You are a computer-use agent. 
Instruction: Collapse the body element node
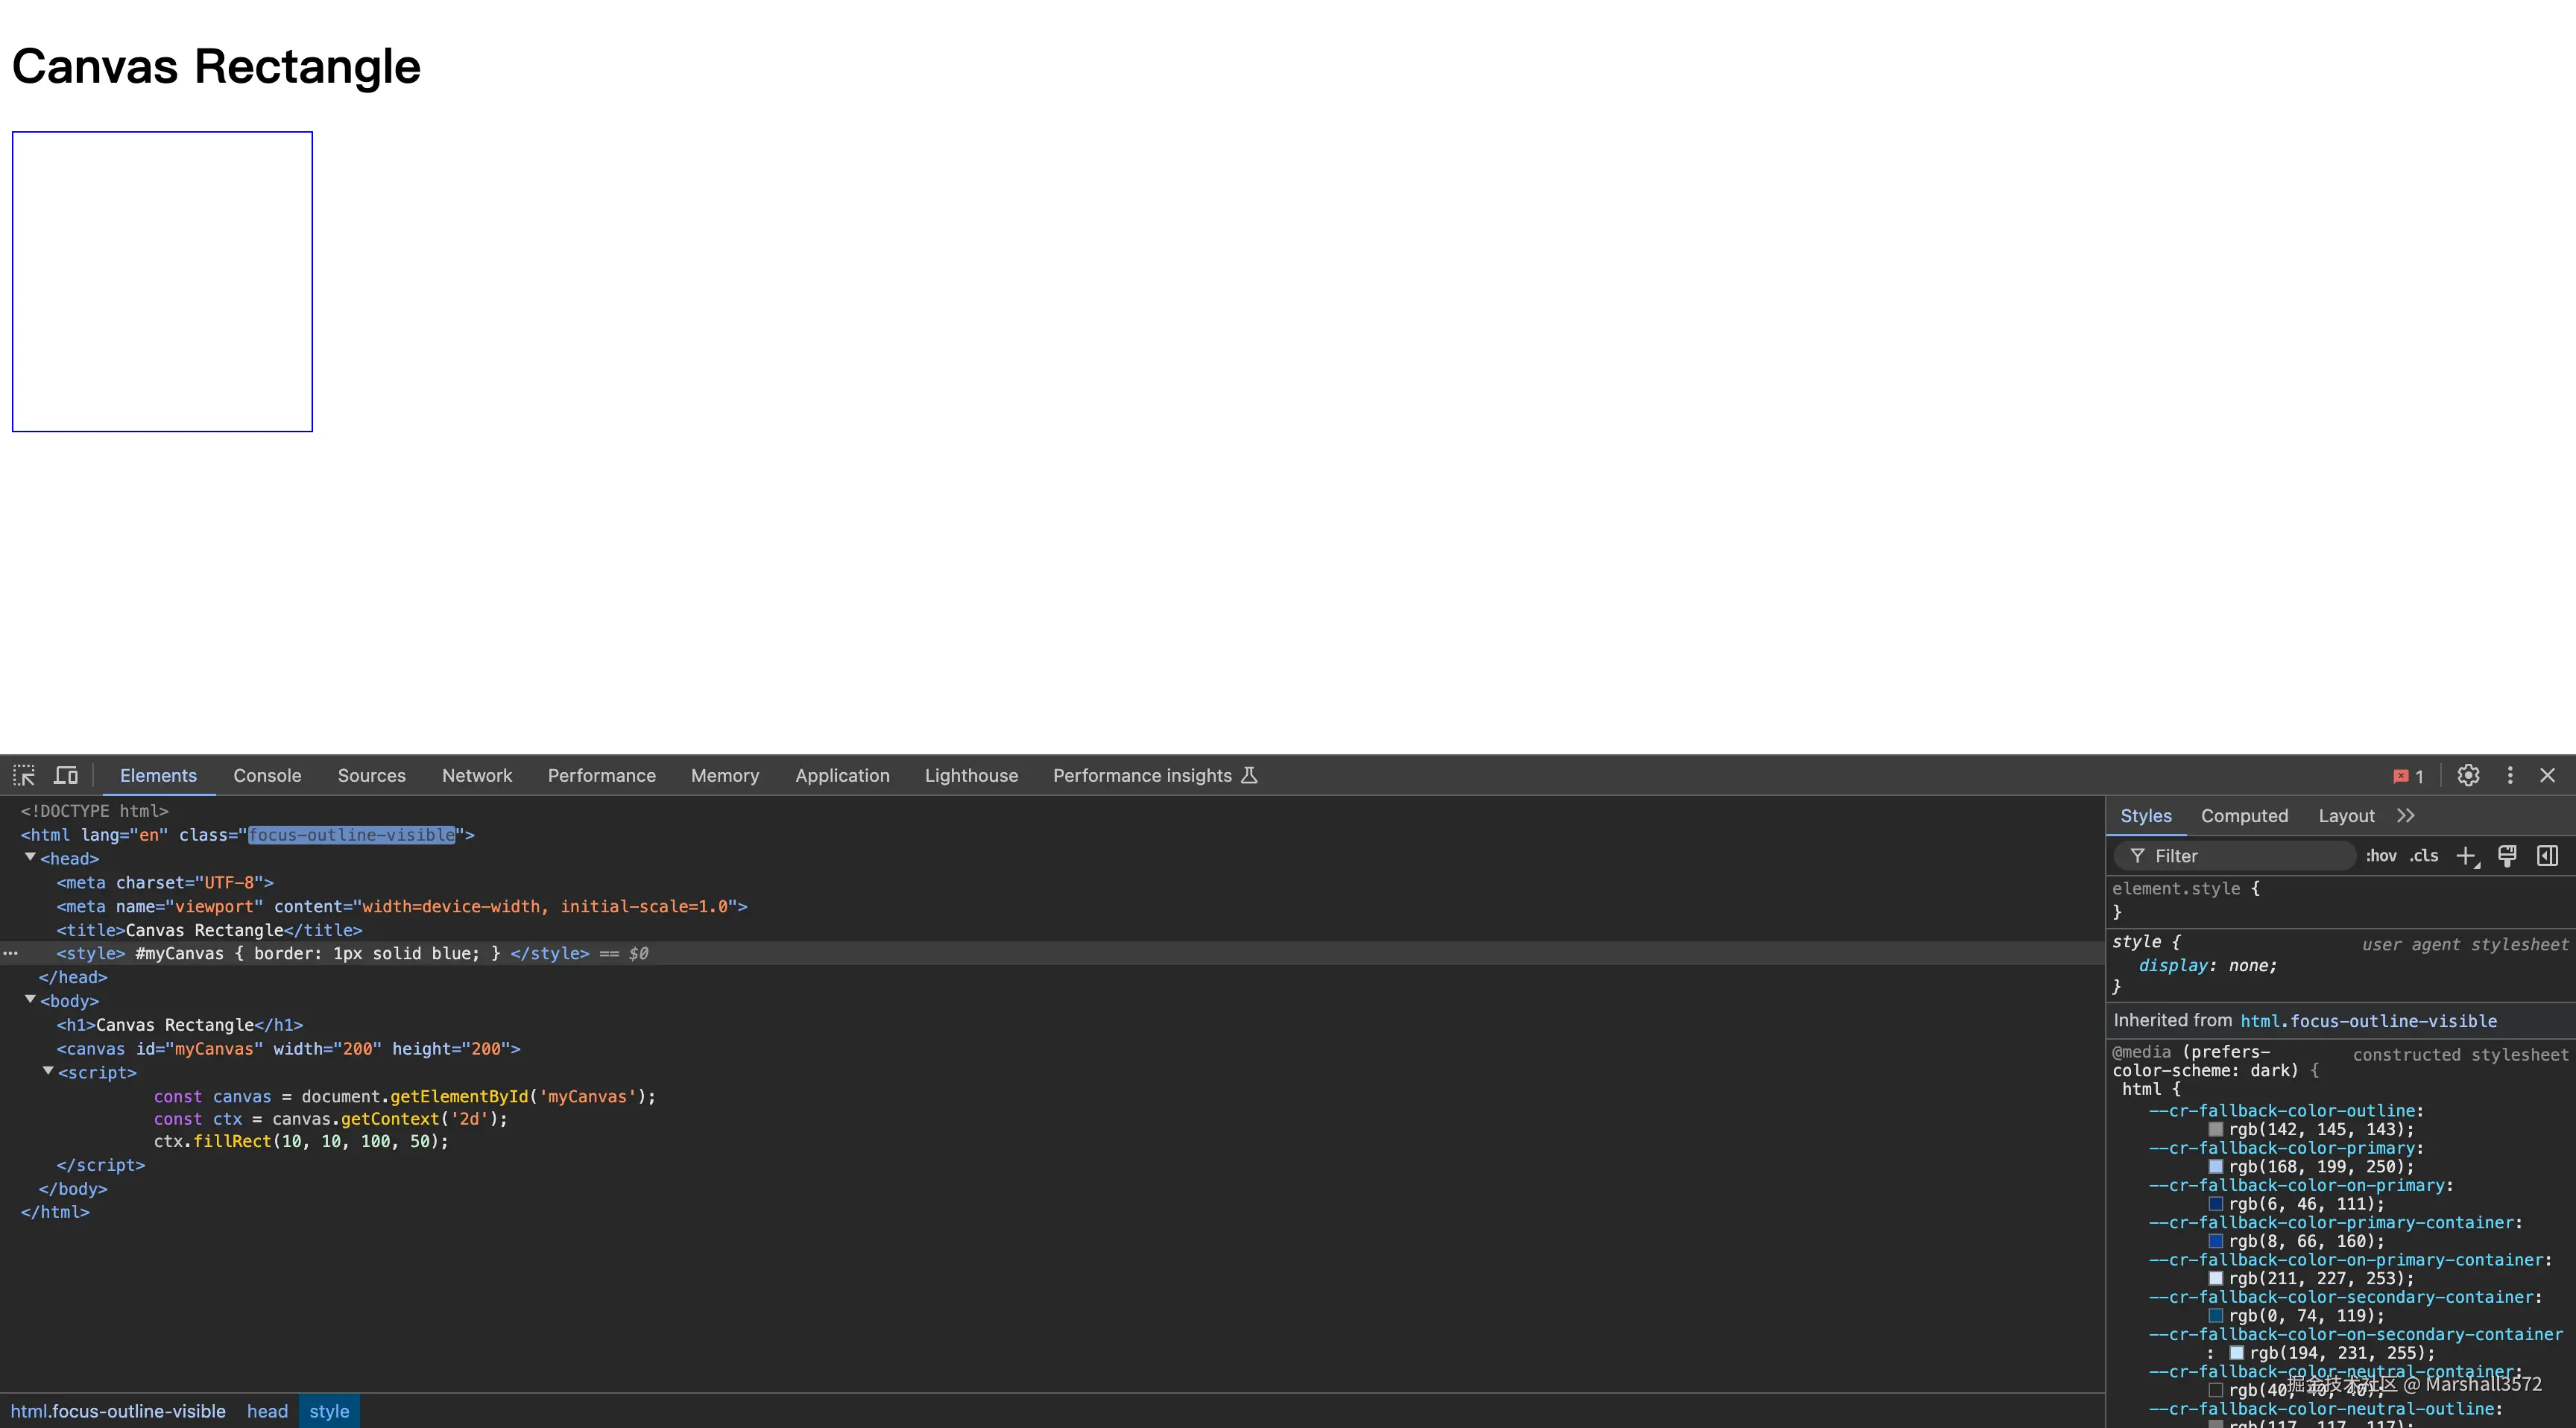coord(30,1000)
